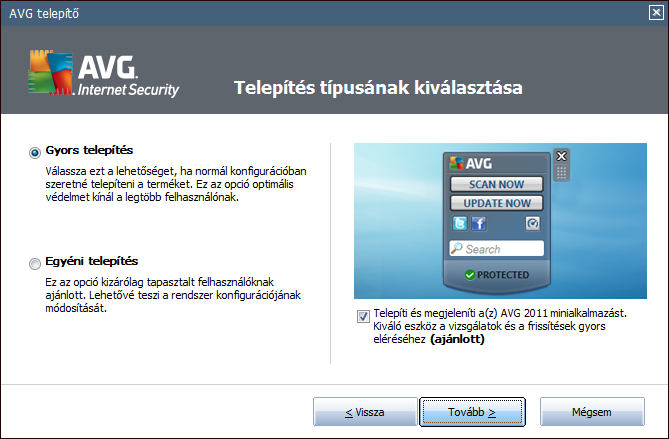Select the Gyors telepítés radio button
This screenshot has height=439, width=669.
pyautogui.click(x=35, y=152)
